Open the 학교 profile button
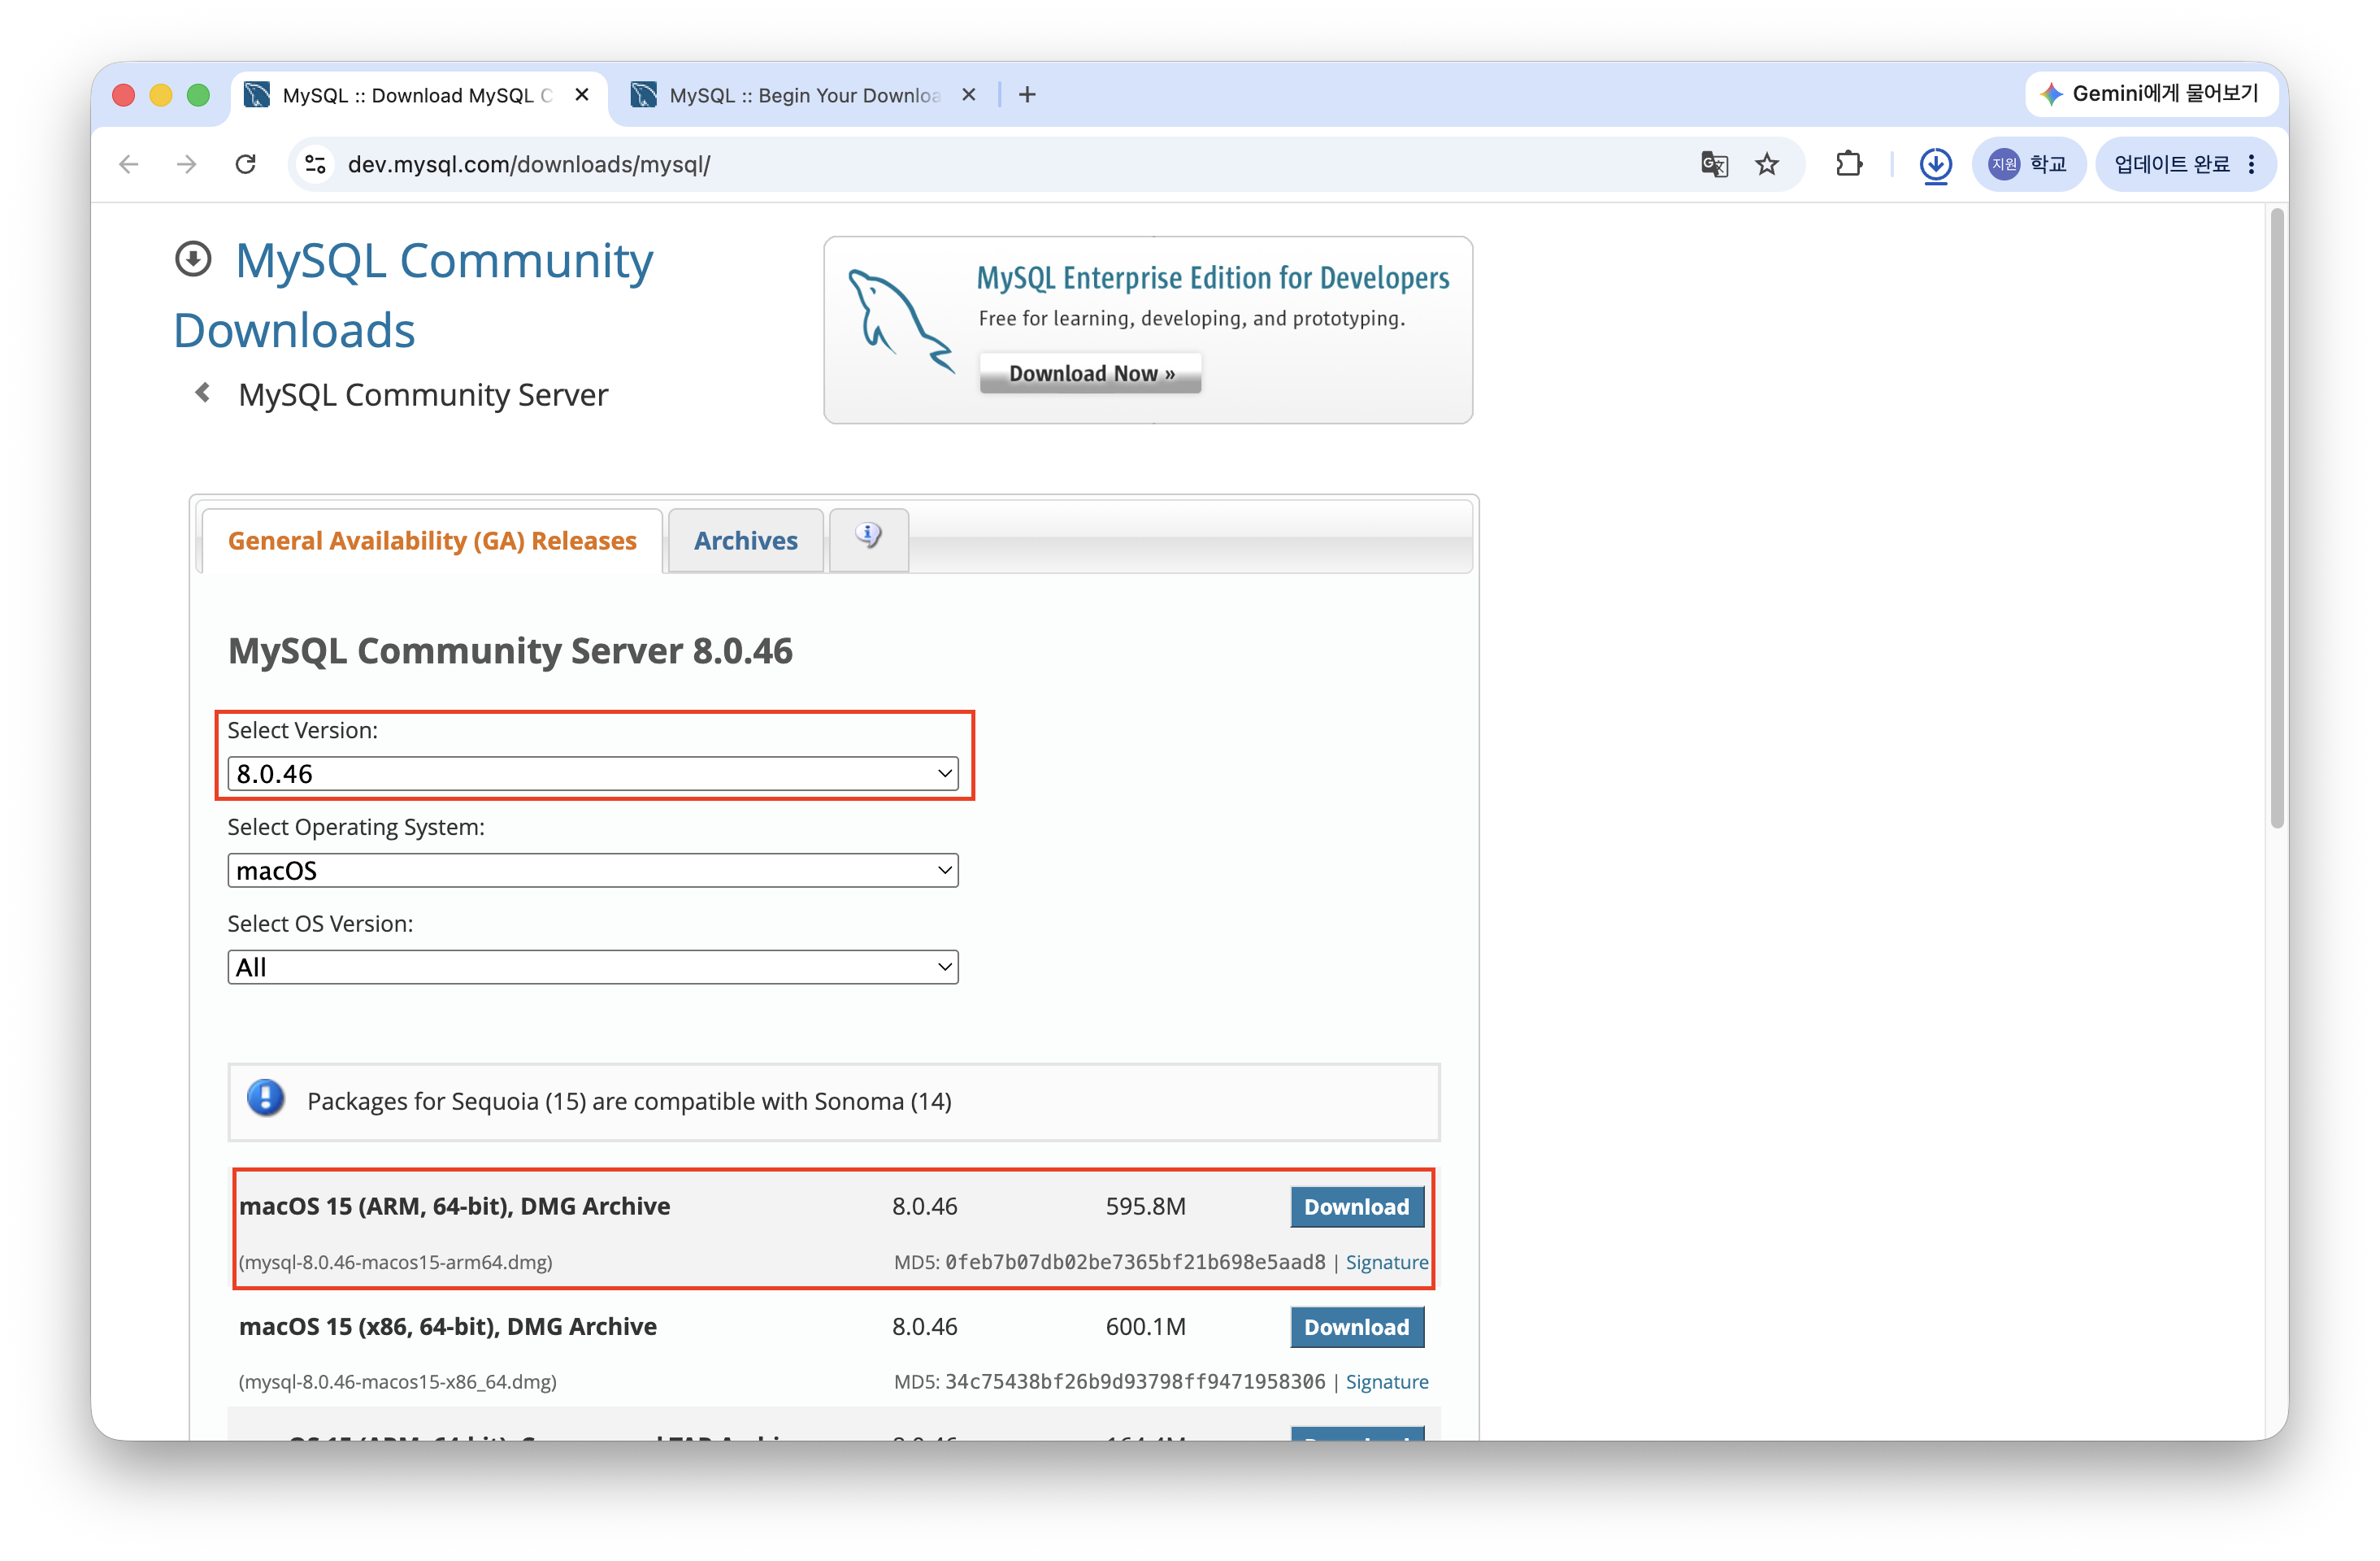Image resolution: width=2380 pixels, height=1561 pixels. point(2027,164)
